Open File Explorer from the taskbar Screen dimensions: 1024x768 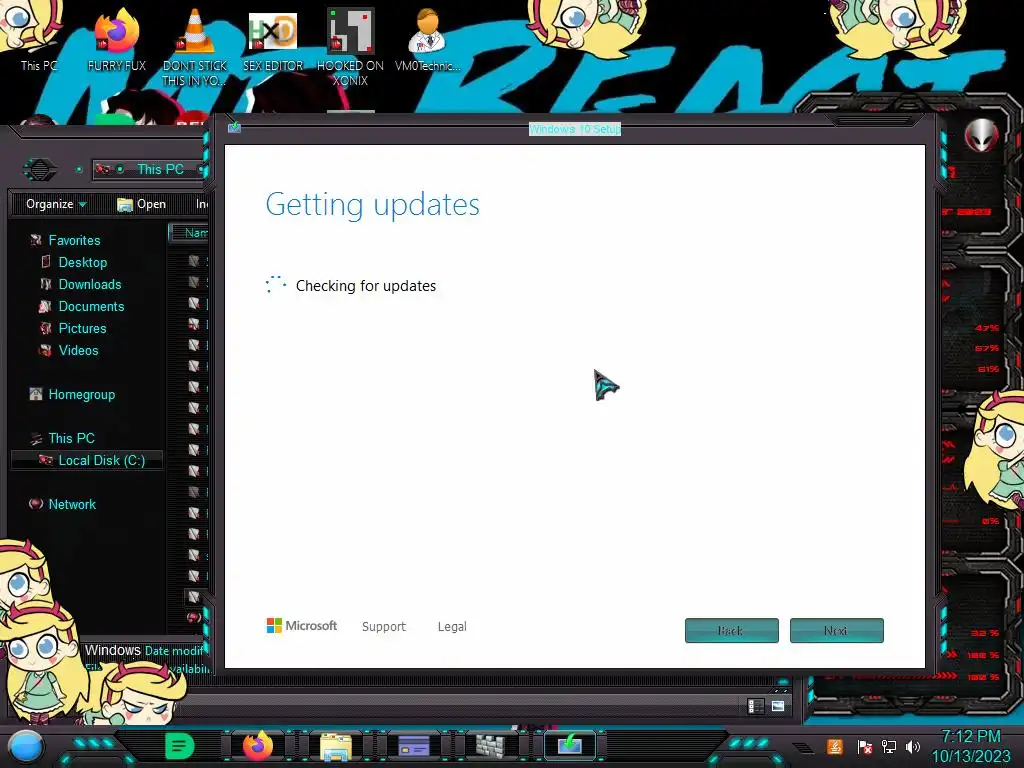pos(336,746)
